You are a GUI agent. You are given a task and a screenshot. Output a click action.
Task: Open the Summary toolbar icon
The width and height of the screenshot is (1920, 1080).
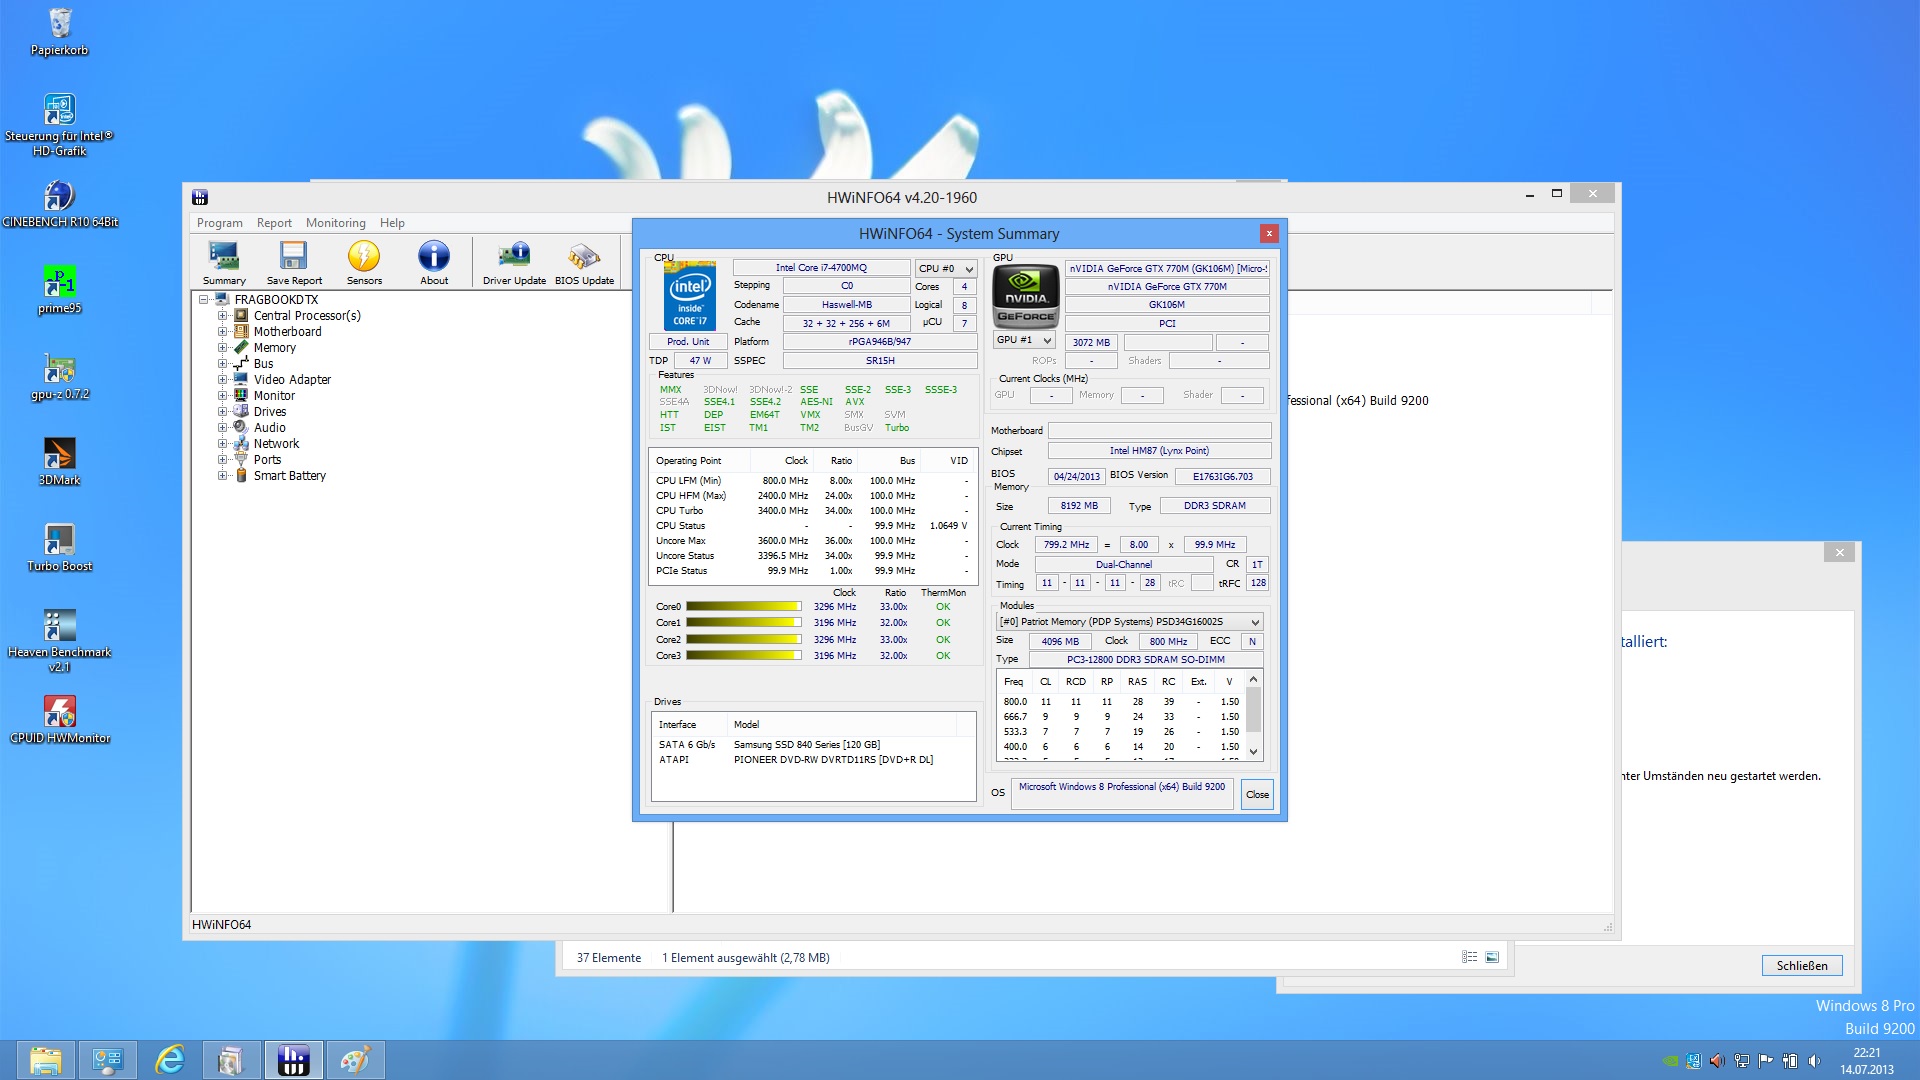tap(224, 263)
